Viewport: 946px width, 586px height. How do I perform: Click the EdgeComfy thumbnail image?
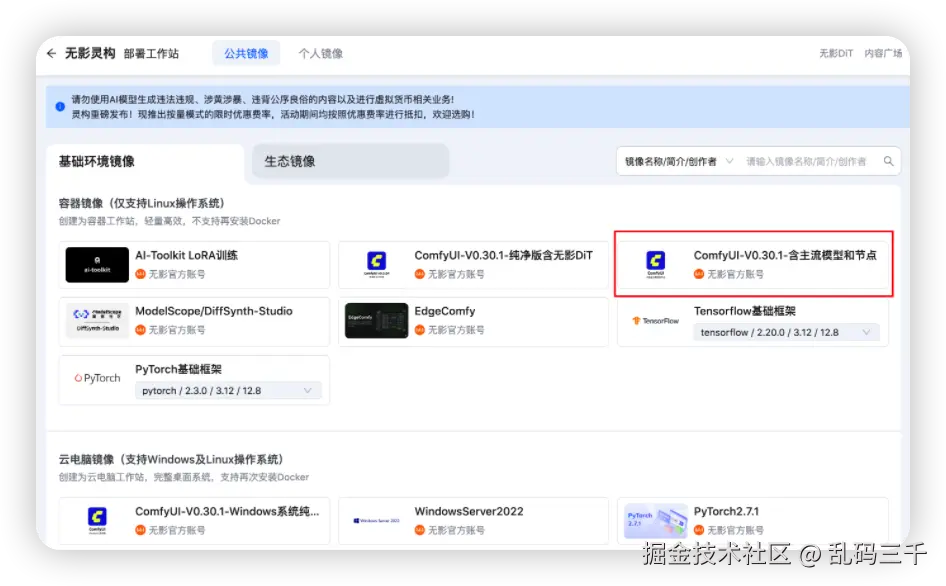pos(376,320)
